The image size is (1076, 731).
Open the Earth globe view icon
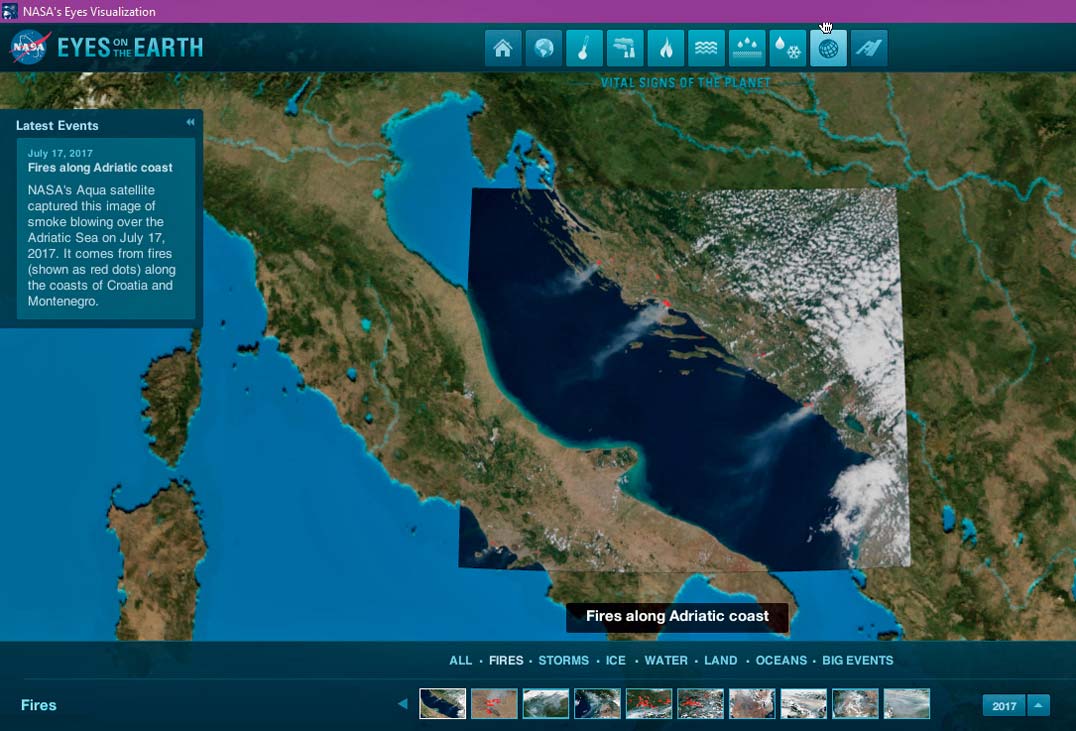543,48
